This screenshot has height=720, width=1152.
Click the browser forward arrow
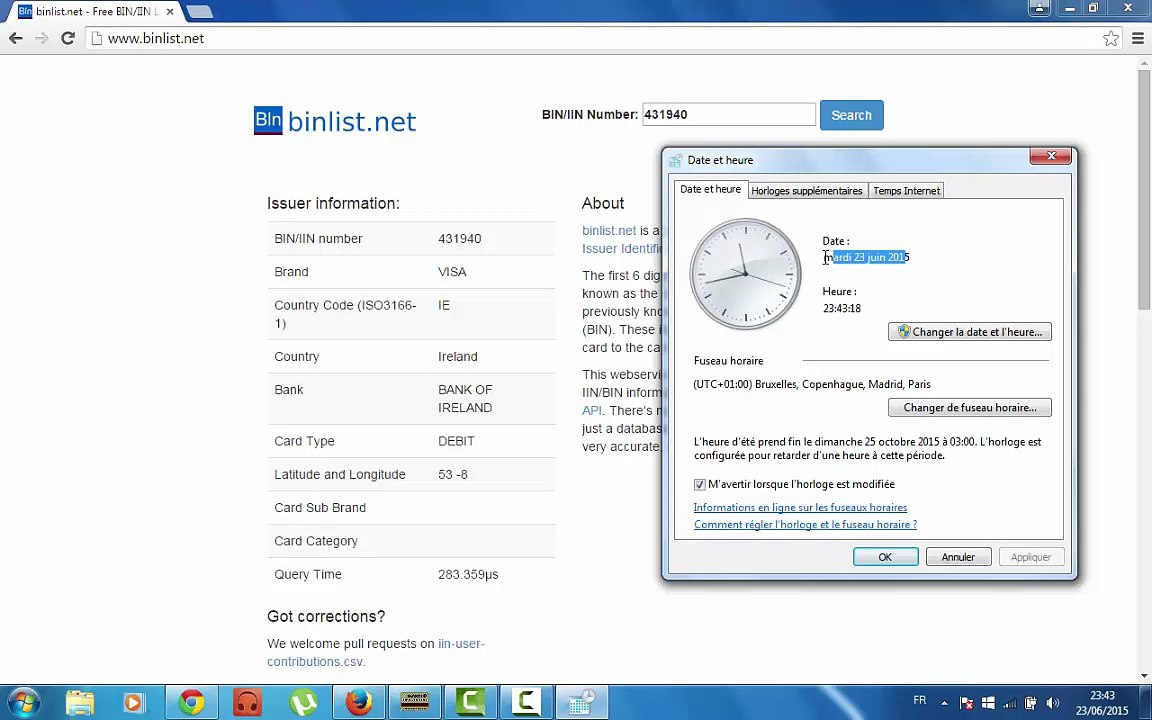pos(41,38)
